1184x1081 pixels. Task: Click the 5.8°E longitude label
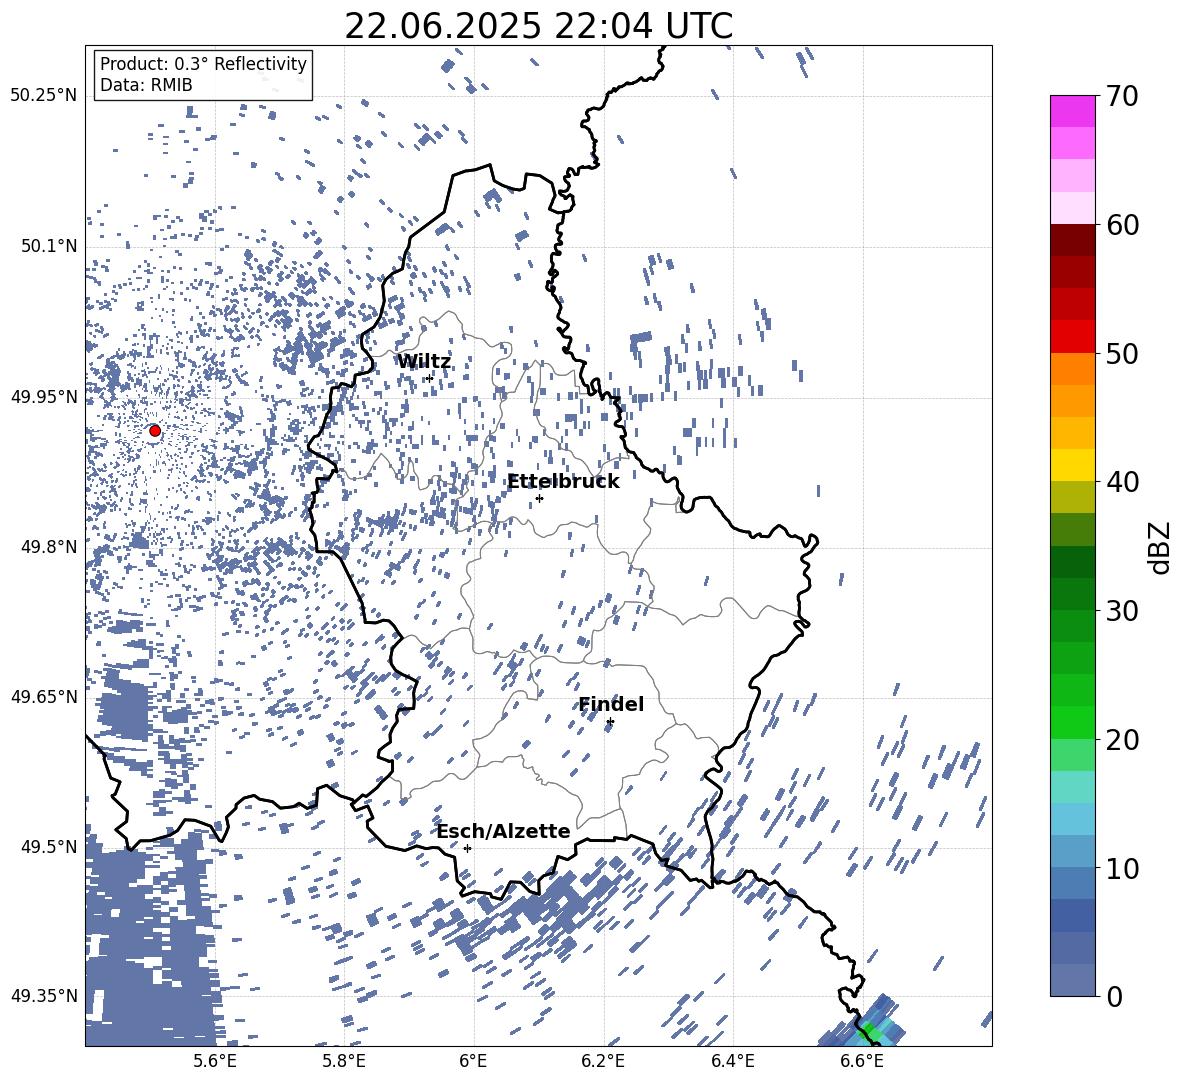(344, 1061)
